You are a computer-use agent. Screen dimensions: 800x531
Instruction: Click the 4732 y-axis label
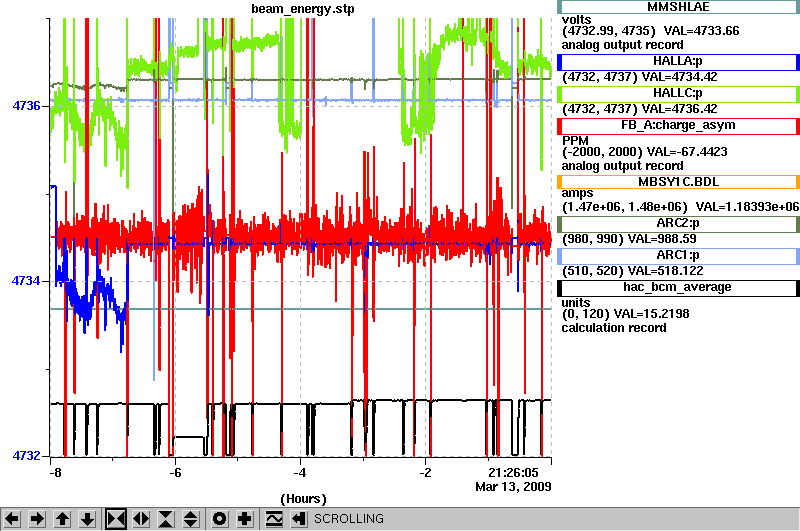[26, 456]
